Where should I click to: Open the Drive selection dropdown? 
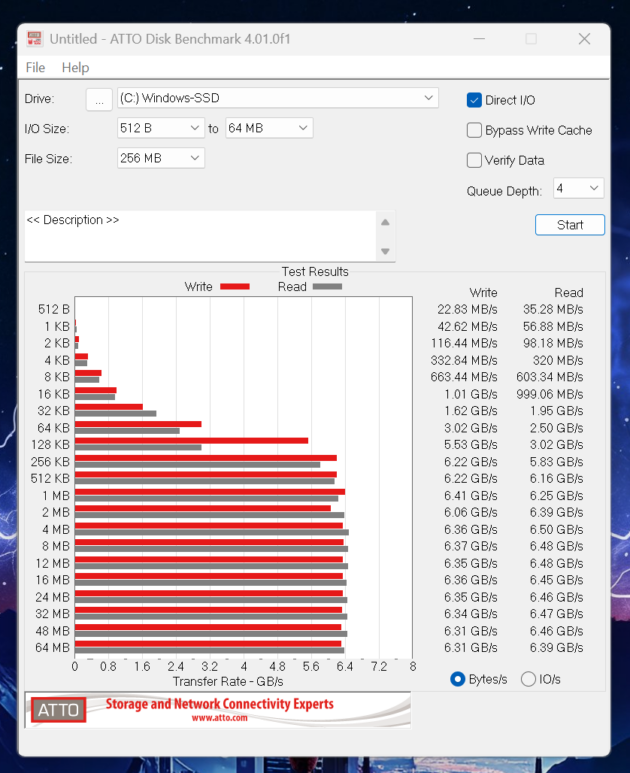pos(278,98)
